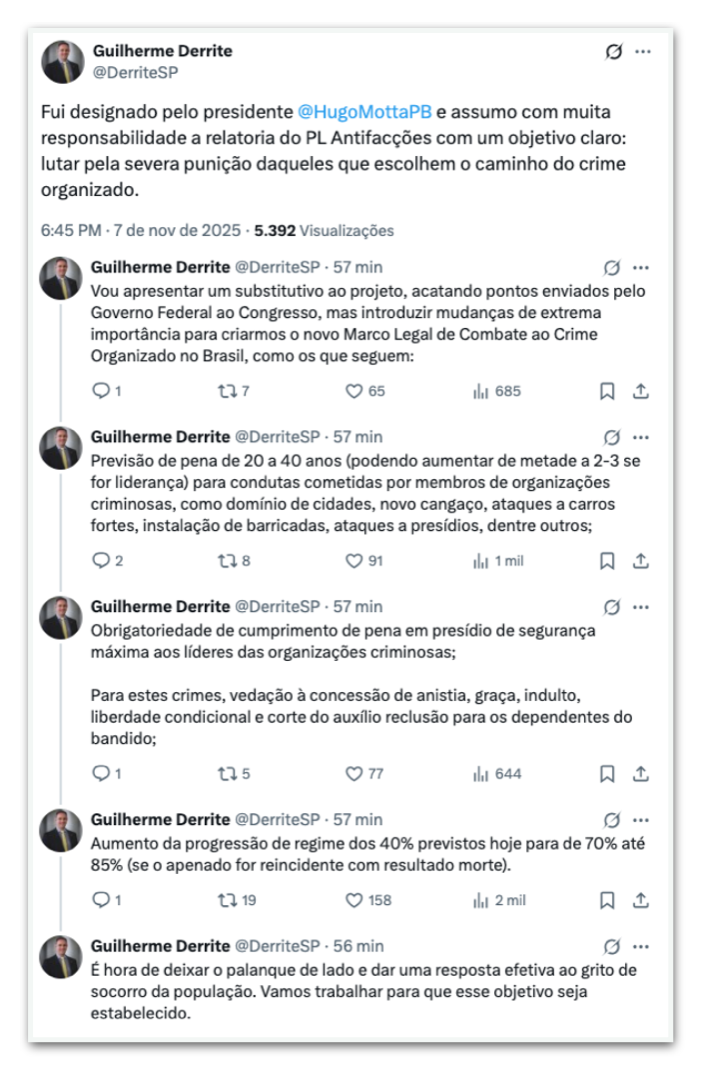Open more options on the 20 a 40 anos reply

click(x=642, y=437)
